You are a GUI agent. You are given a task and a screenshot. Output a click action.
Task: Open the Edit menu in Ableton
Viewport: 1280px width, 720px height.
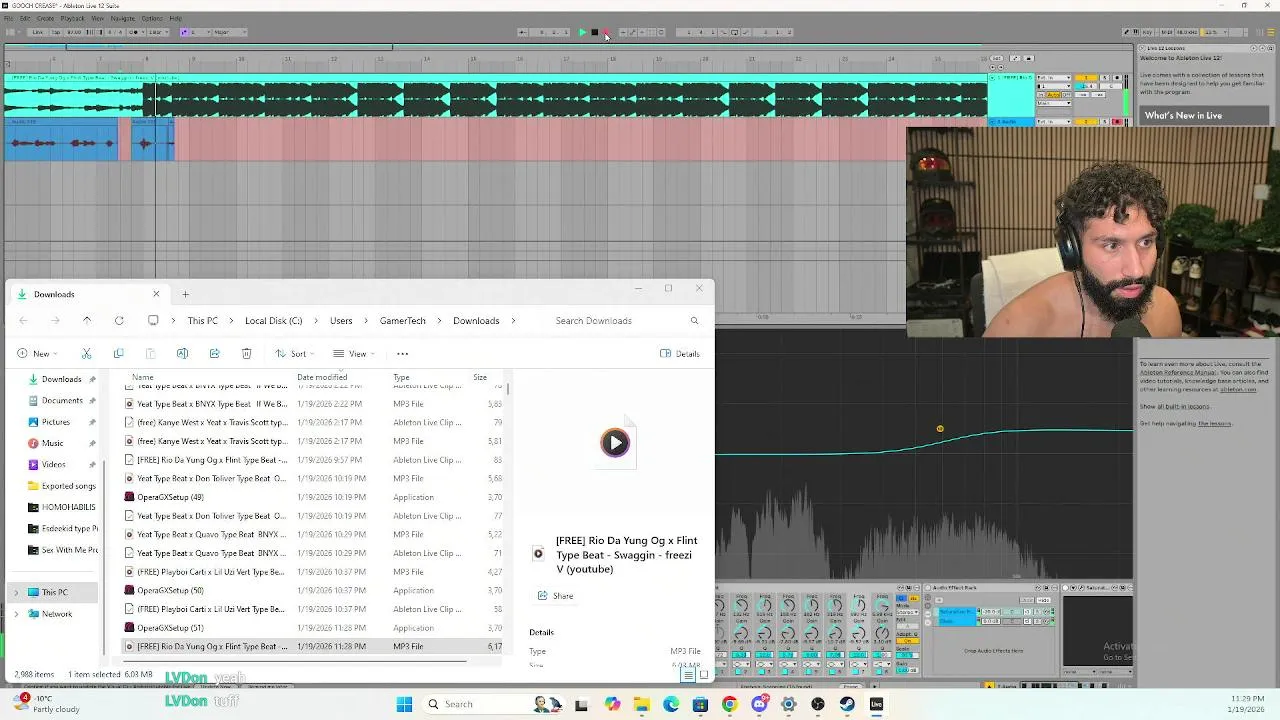25,18
